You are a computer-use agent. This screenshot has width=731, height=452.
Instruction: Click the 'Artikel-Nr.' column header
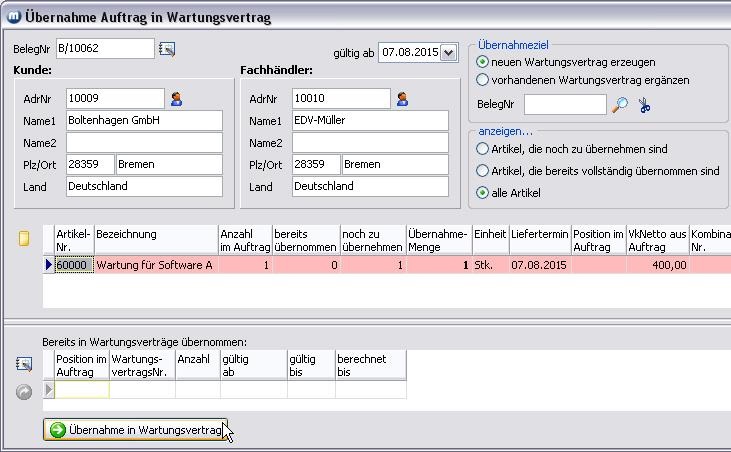(73, 240)
